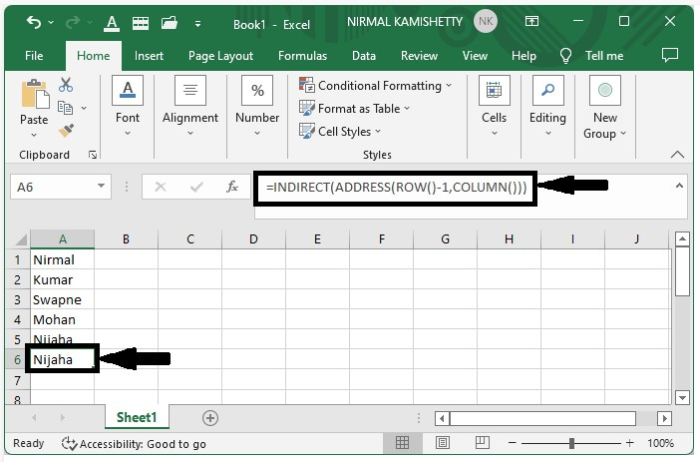Switch to the Insert tab

149,56
